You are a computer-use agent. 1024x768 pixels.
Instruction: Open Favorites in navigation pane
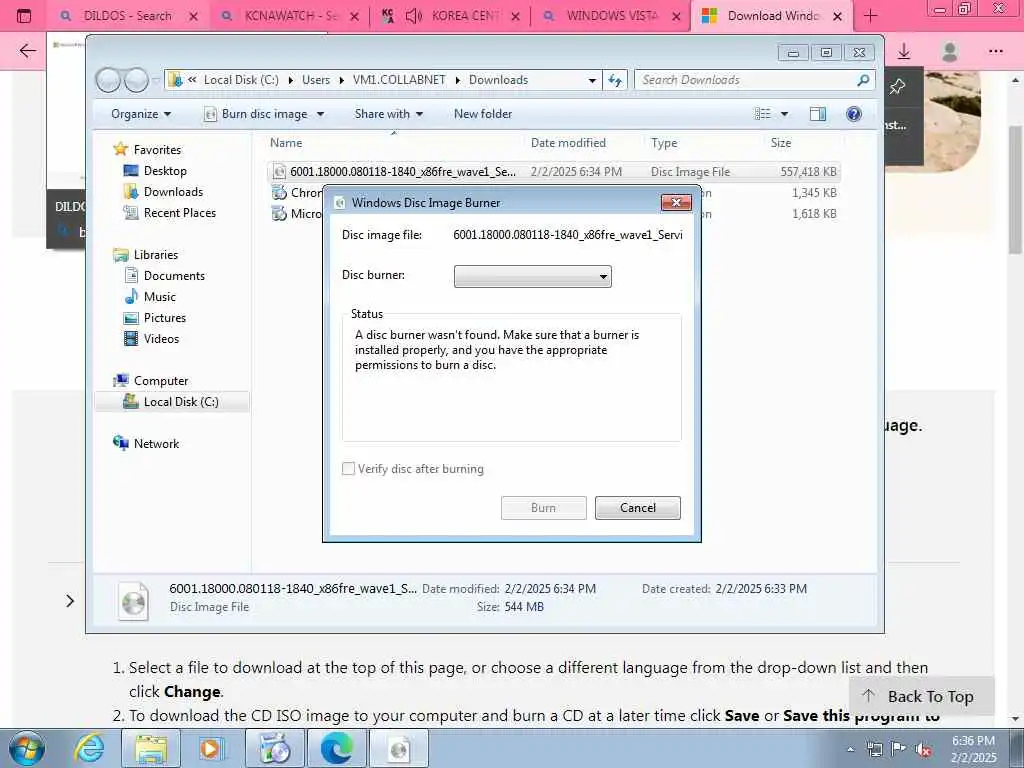[157, 150]
